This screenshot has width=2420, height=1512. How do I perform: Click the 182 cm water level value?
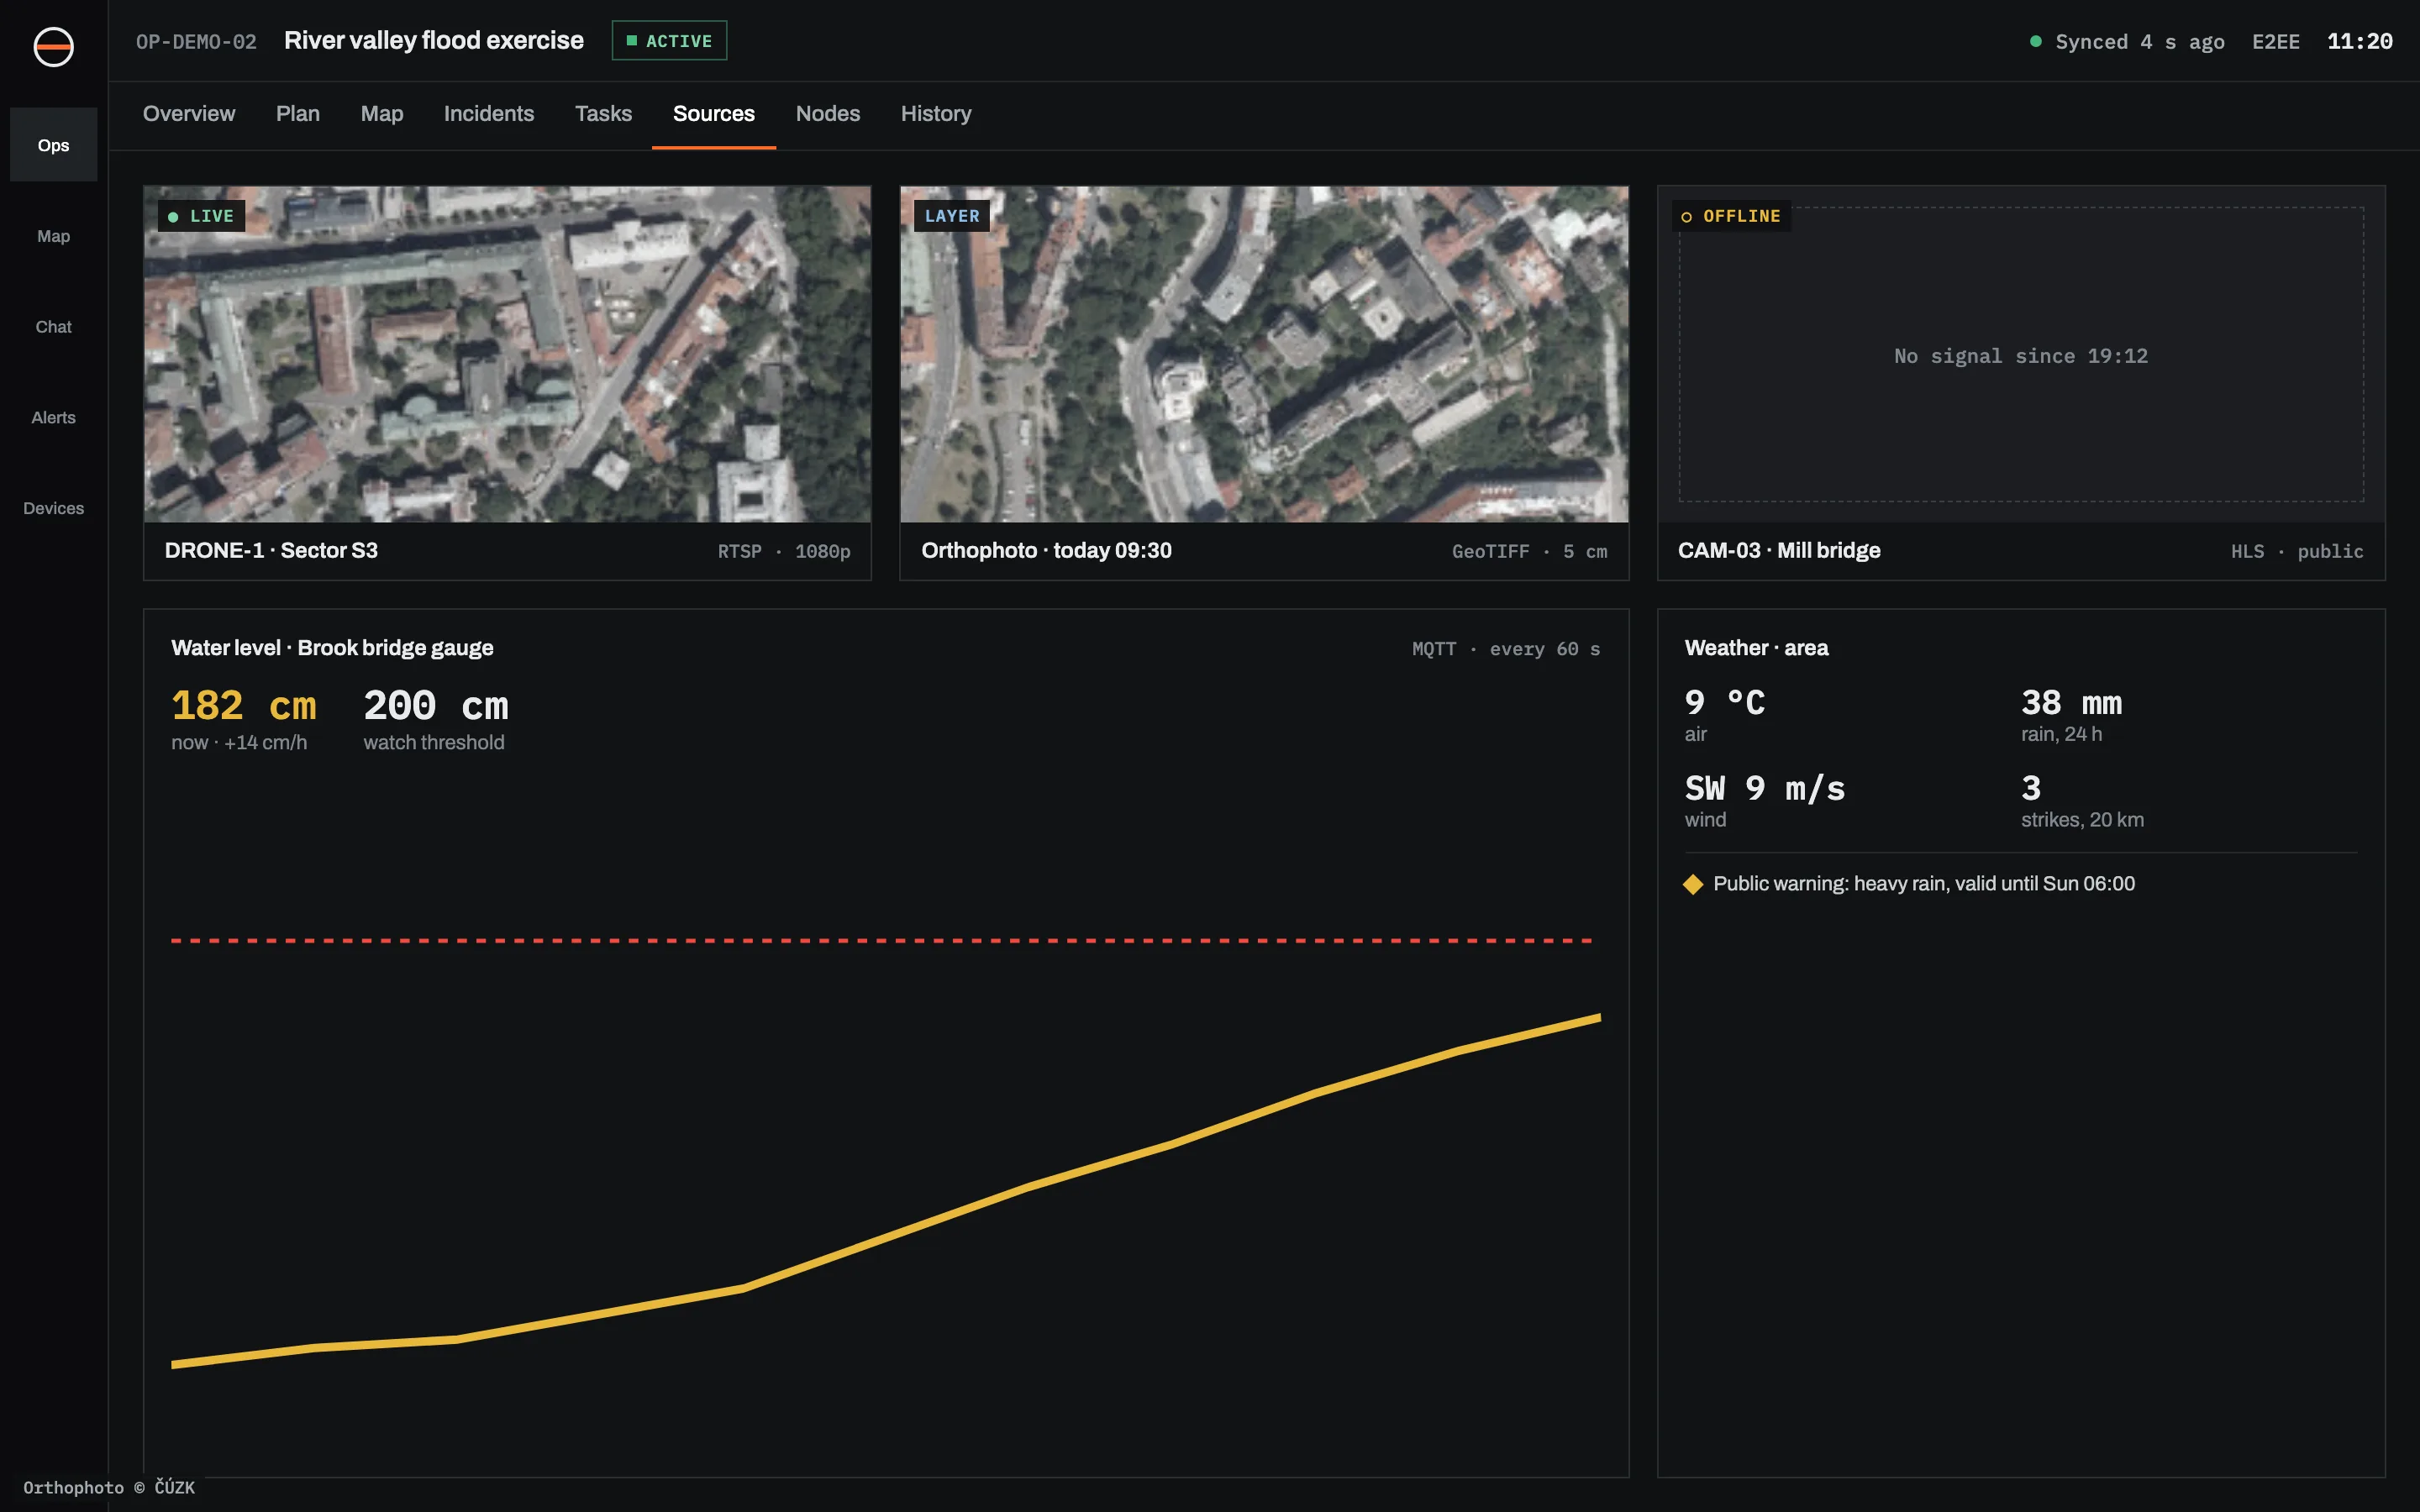pyautogui.click(x=244, y=706)
